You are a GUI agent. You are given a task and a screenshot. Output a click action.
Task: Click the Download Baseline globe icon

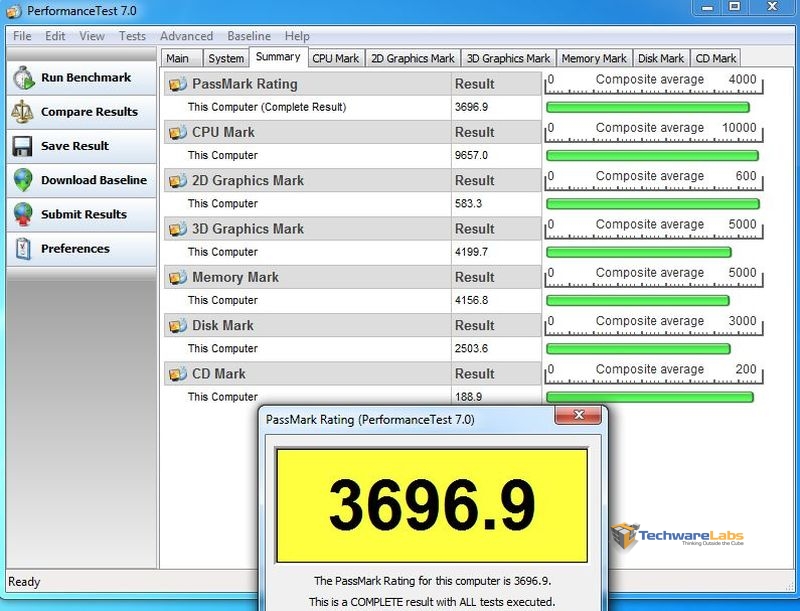pyautogui.click(x=23, y=180)
